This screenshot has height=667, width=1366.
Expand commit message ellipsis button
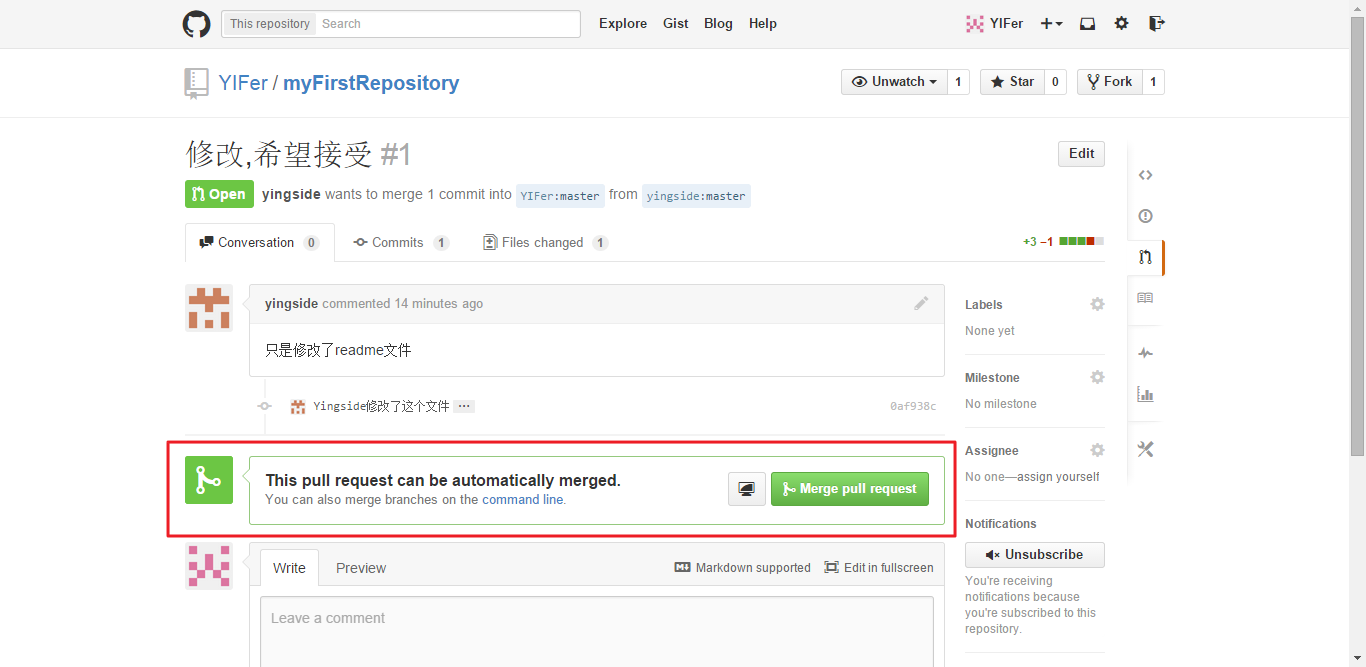tap(464, 406)
